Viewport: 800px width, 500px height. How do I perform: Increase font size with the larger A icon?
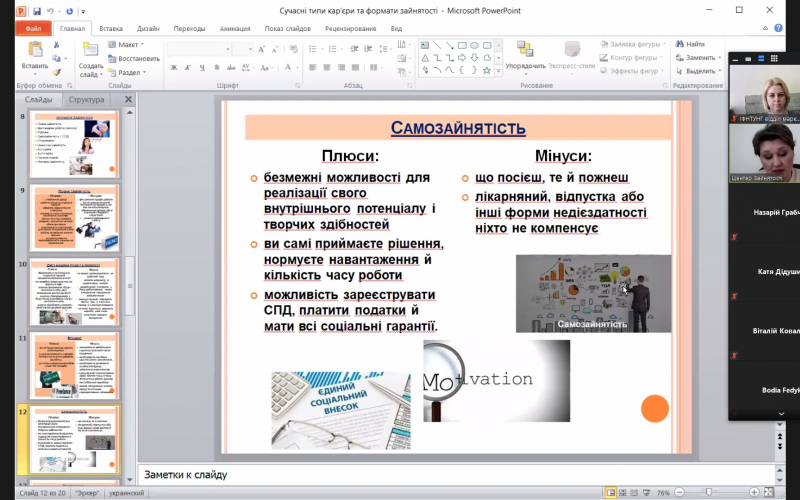click(262, 49)
